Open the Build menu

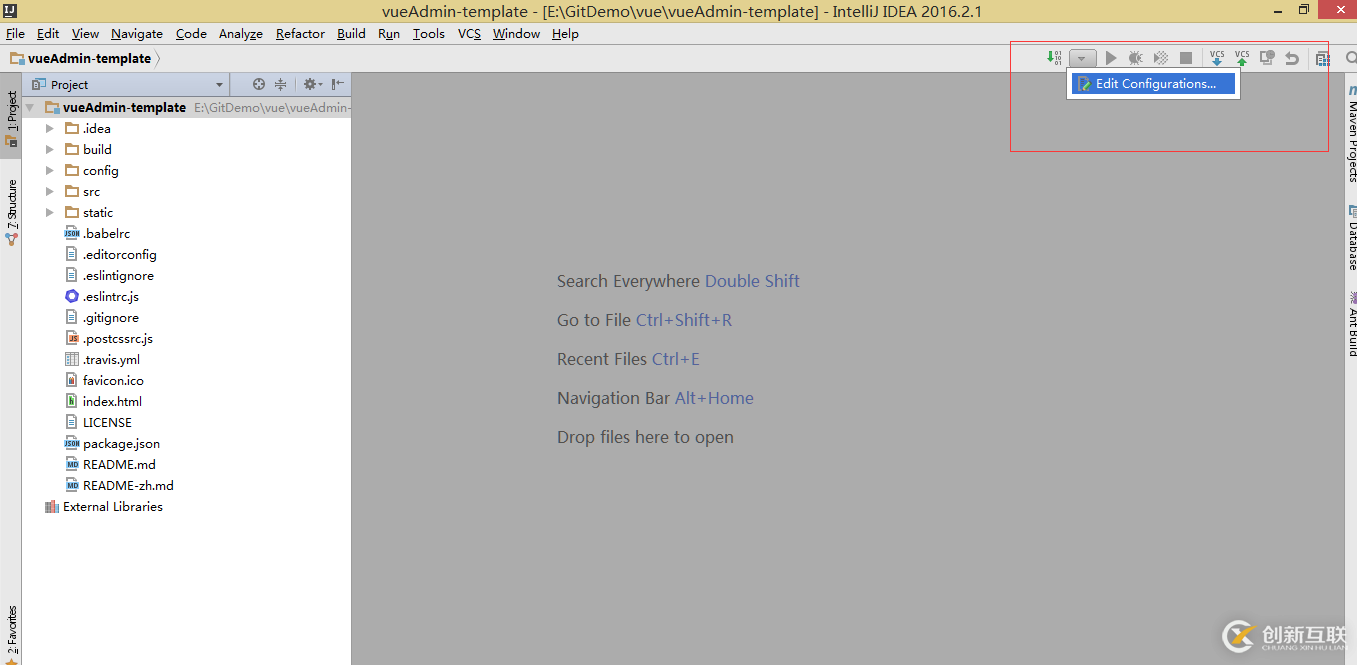[351, 33]
